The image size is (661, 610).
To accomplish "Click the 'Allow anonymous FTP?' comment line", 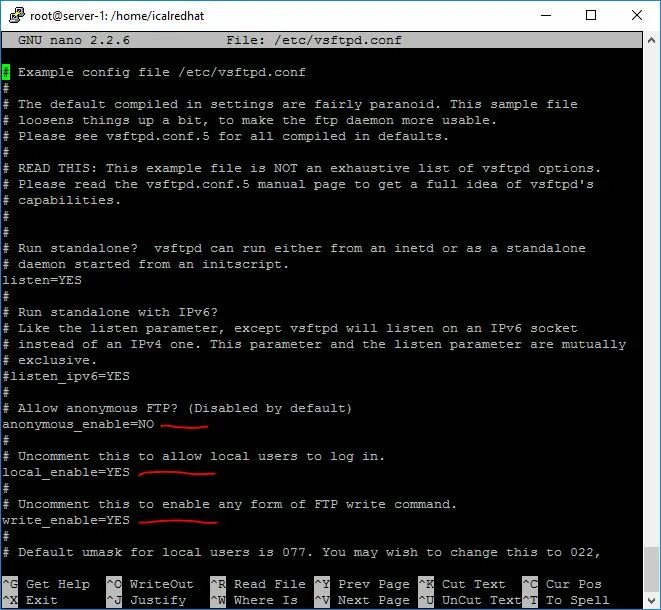I will point(177,408).
